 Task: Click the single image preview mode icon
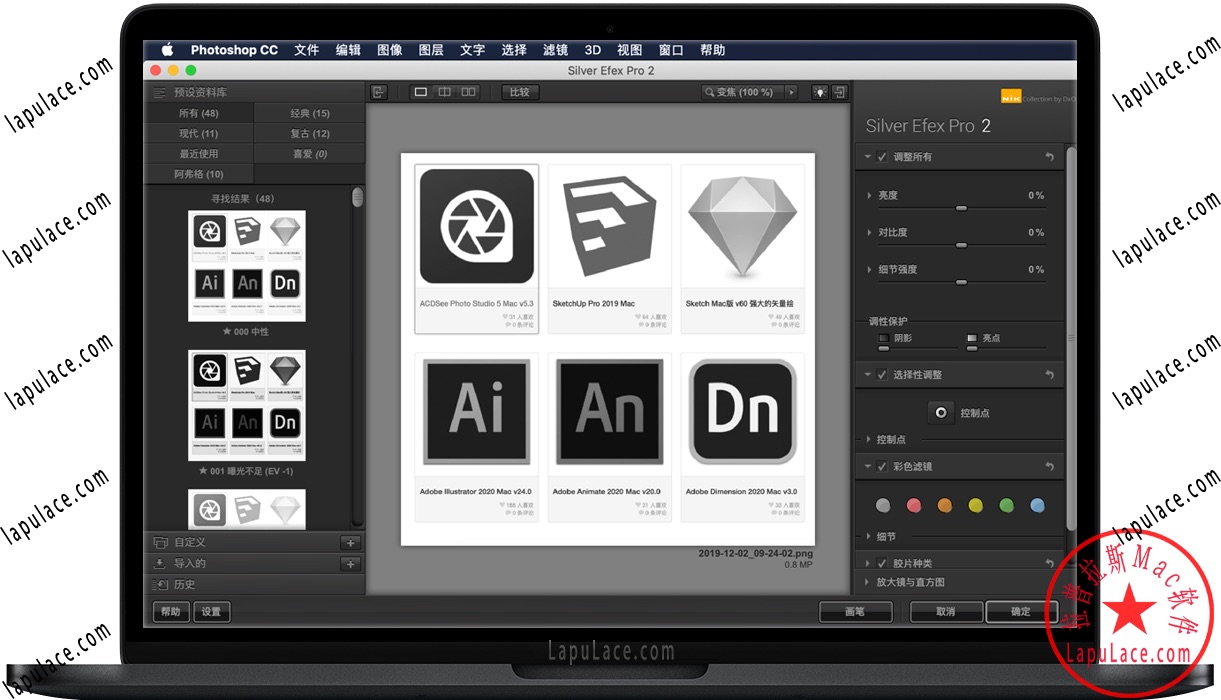point(421,90)
